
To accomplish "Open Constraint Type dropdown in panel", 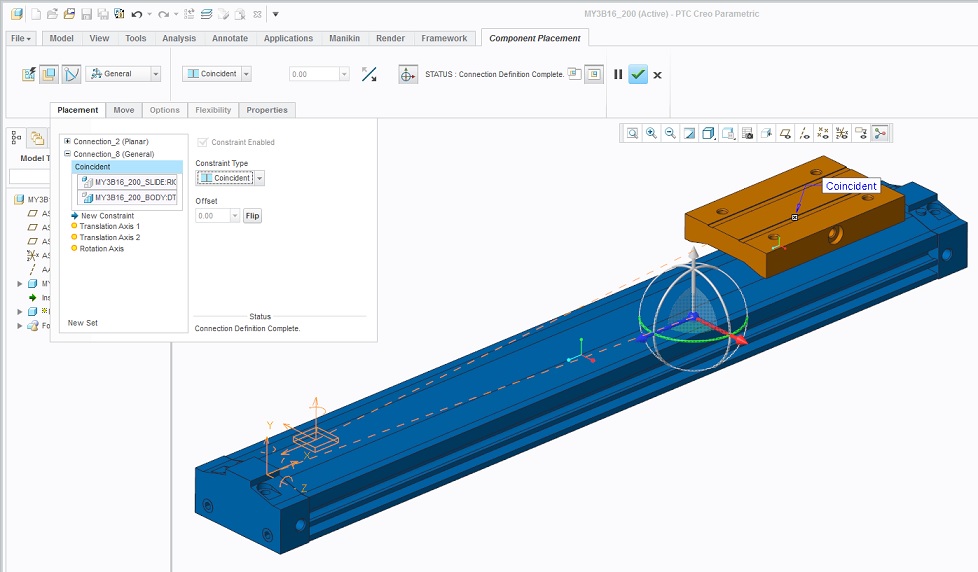I will pyautogui.click(x=259, y=178).
